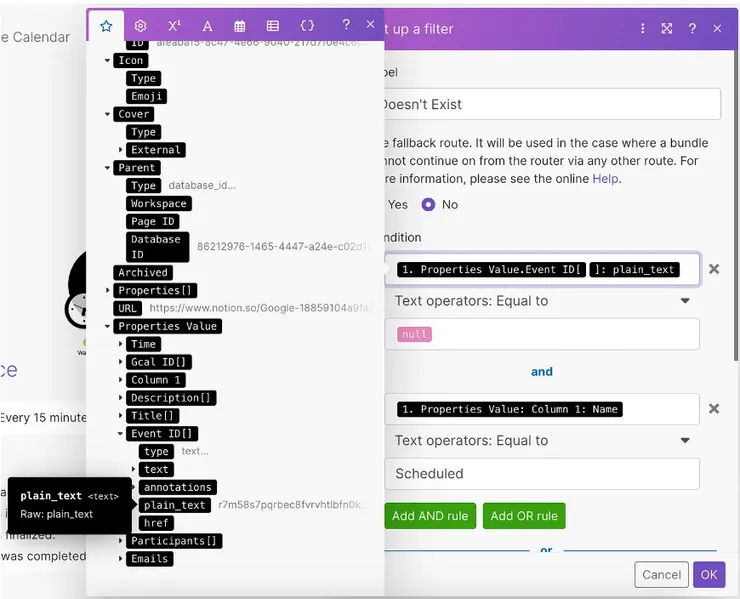Cancel the filter setup
740x599 pixels.
[x=661, y=574]
